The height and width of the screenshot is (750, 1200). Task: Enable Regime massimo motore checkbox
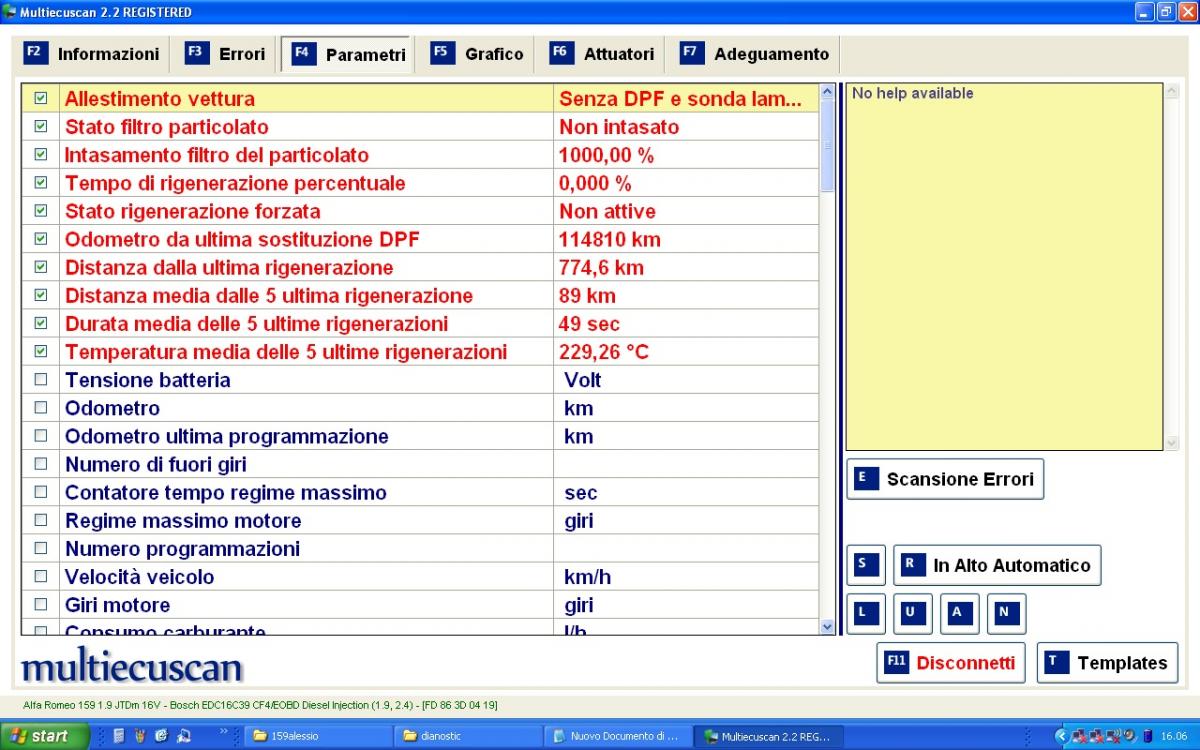(41, 520)
